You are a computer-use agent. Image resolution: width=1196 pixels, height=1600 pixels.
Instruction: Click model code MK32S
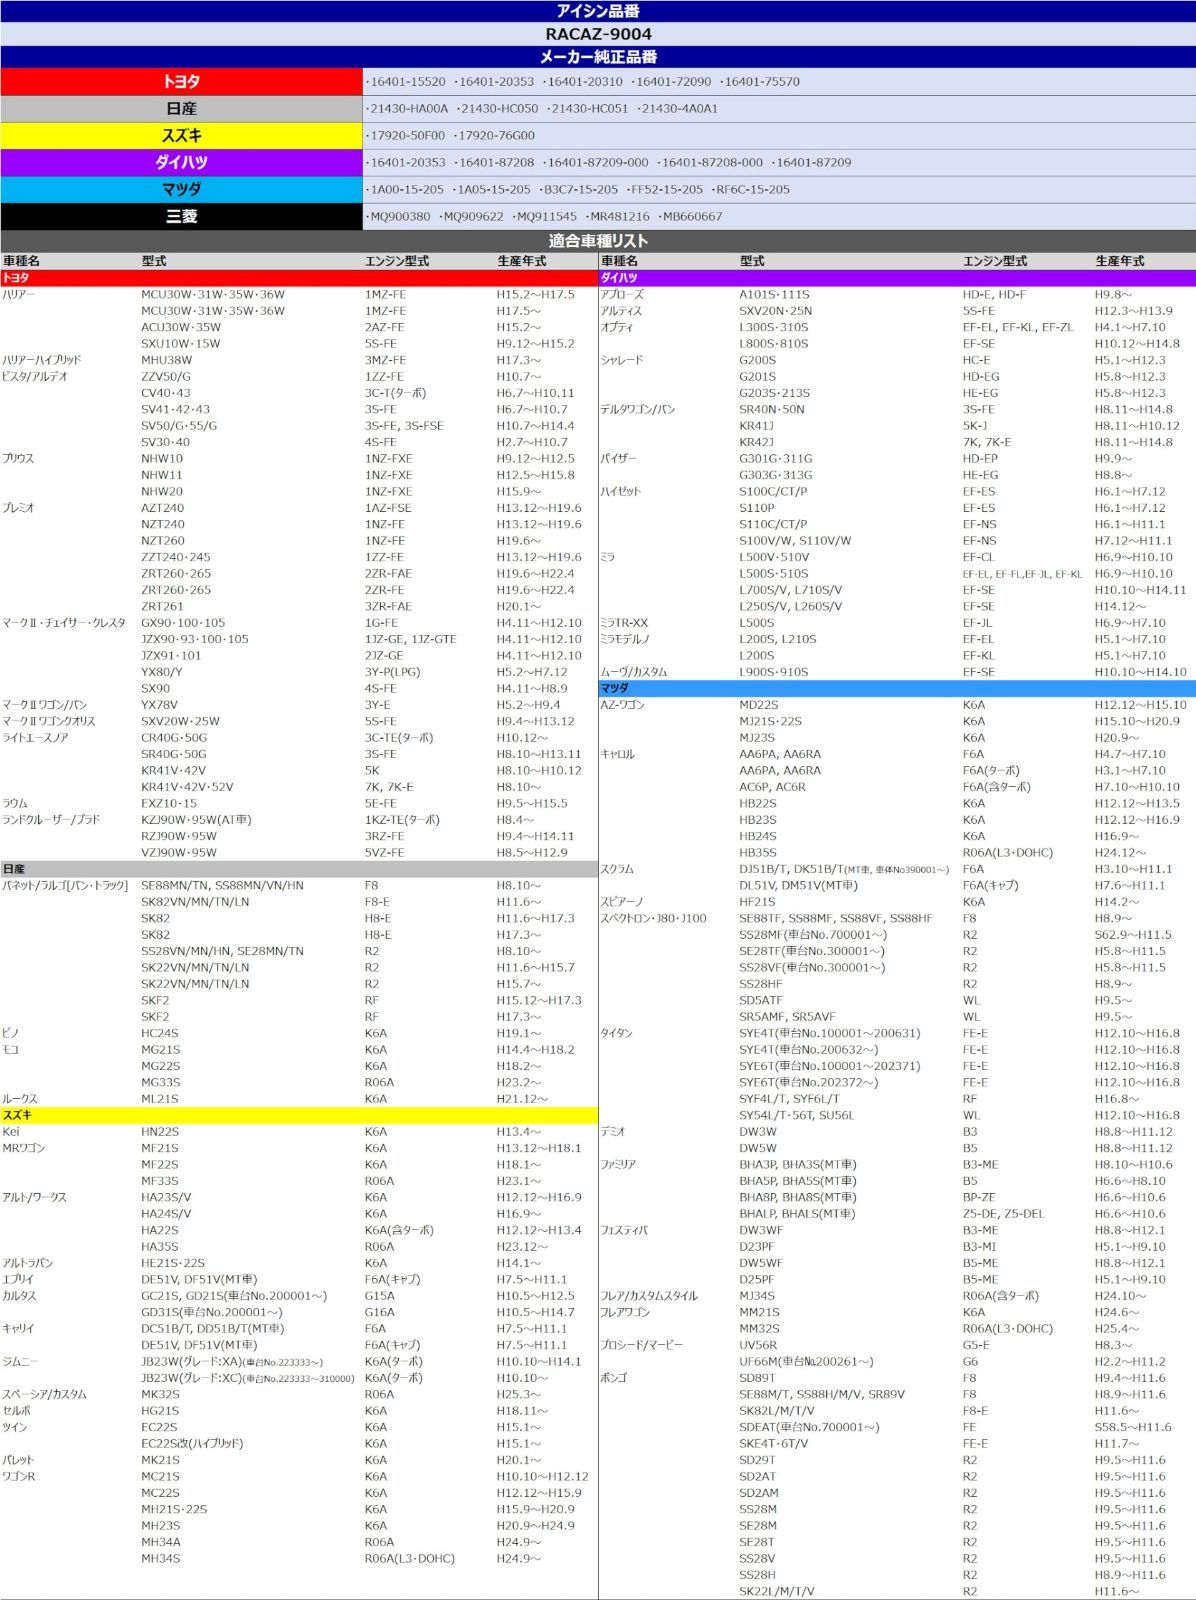click(x=161, y=1395)
